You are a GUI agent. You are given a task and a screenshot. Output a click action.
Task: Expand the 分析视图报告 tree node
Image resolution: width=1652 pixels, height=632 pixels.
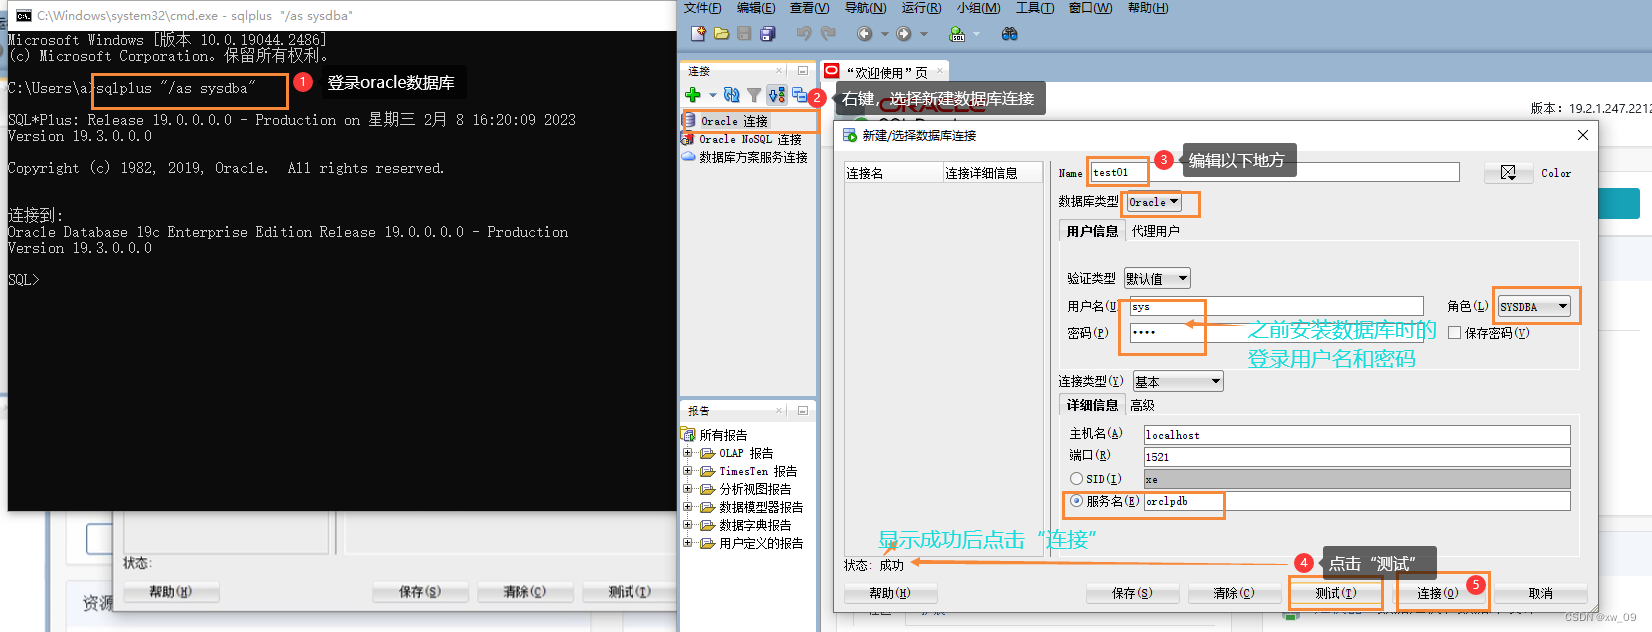pyautogui.click(x=688, y=489)
